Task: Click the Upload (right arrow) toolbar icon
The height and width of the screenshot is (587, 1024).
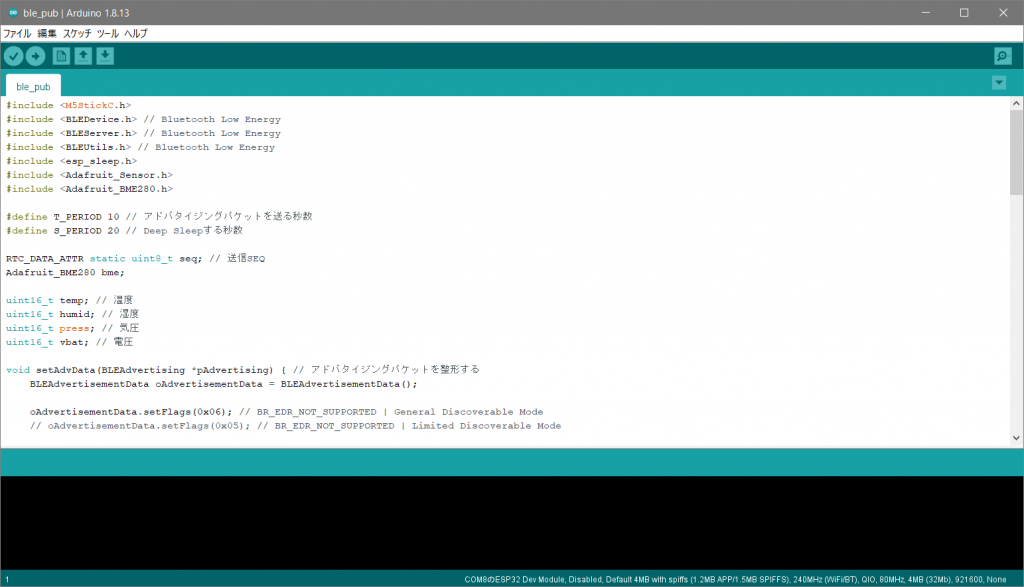Action: click(35, 56)
